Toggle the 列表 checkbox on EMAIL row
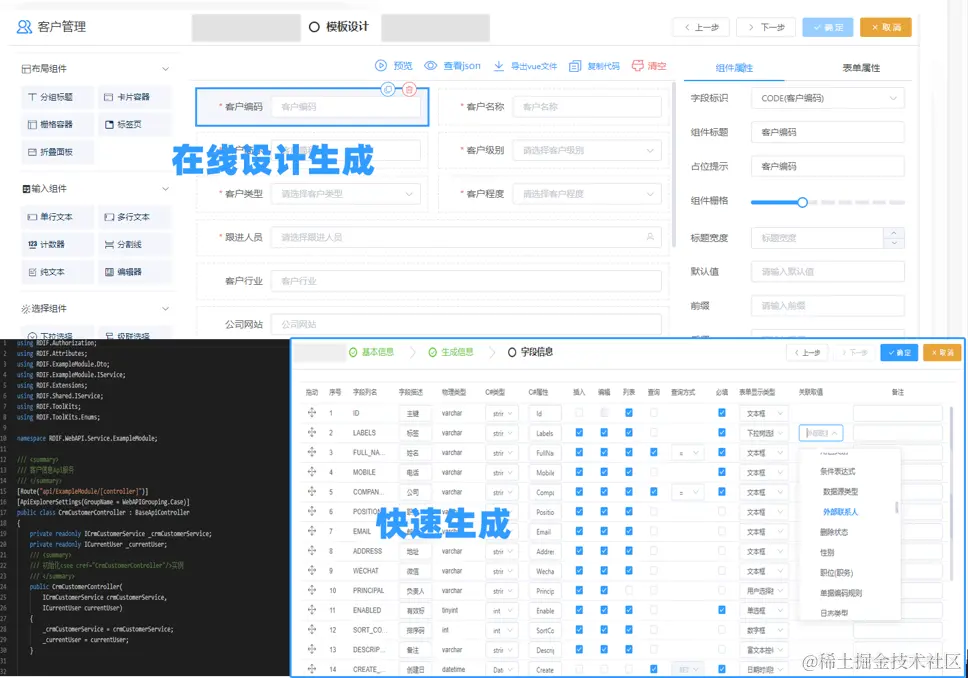 (627, 531)
